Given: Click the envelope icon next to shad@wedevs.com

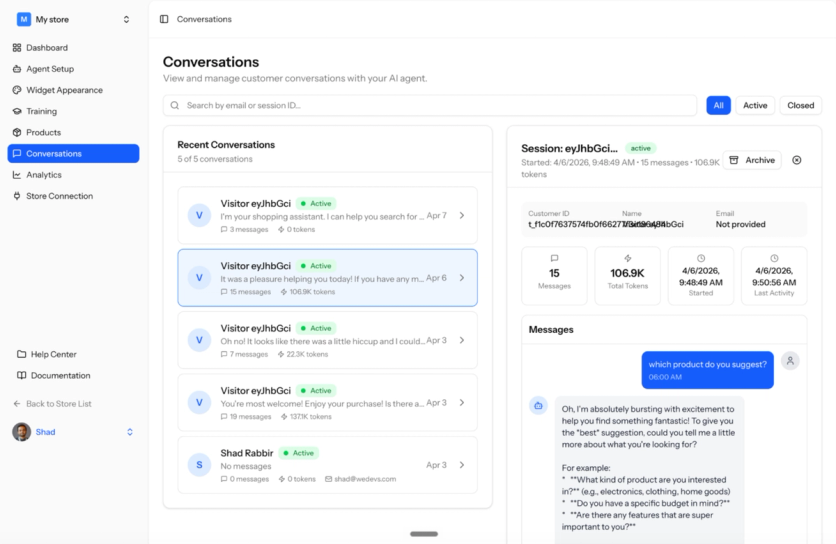Looking at the screenshot, I should tap(328, 479).
